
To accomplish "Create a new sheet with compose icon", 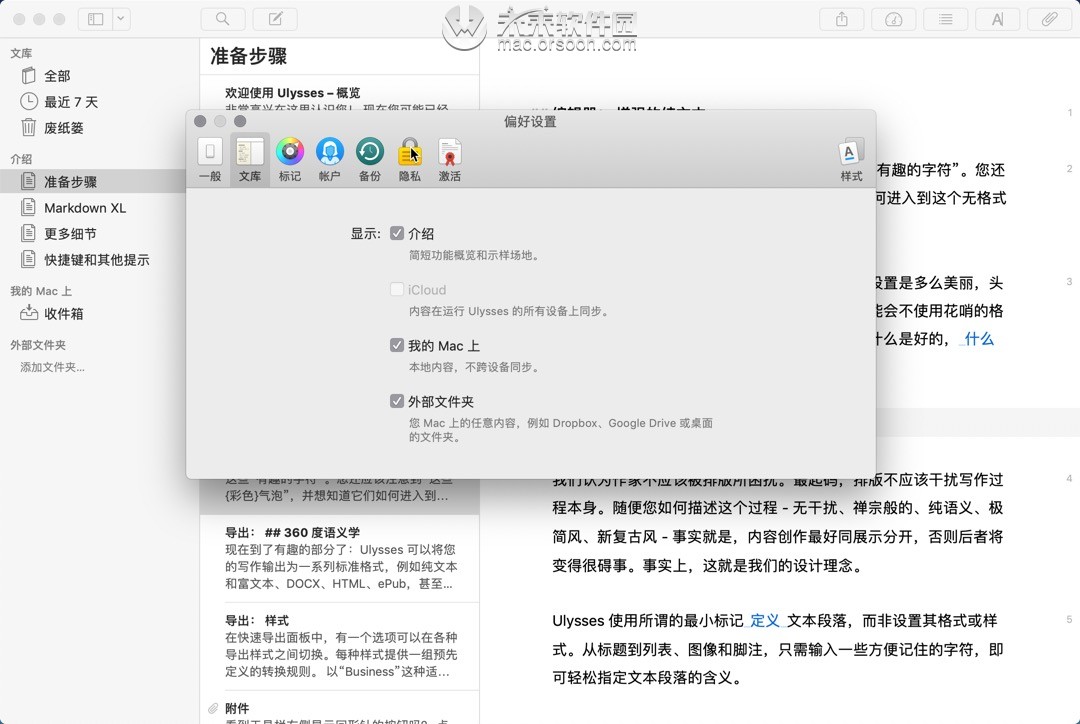I will pyautogui.click(x=276, y=19).
